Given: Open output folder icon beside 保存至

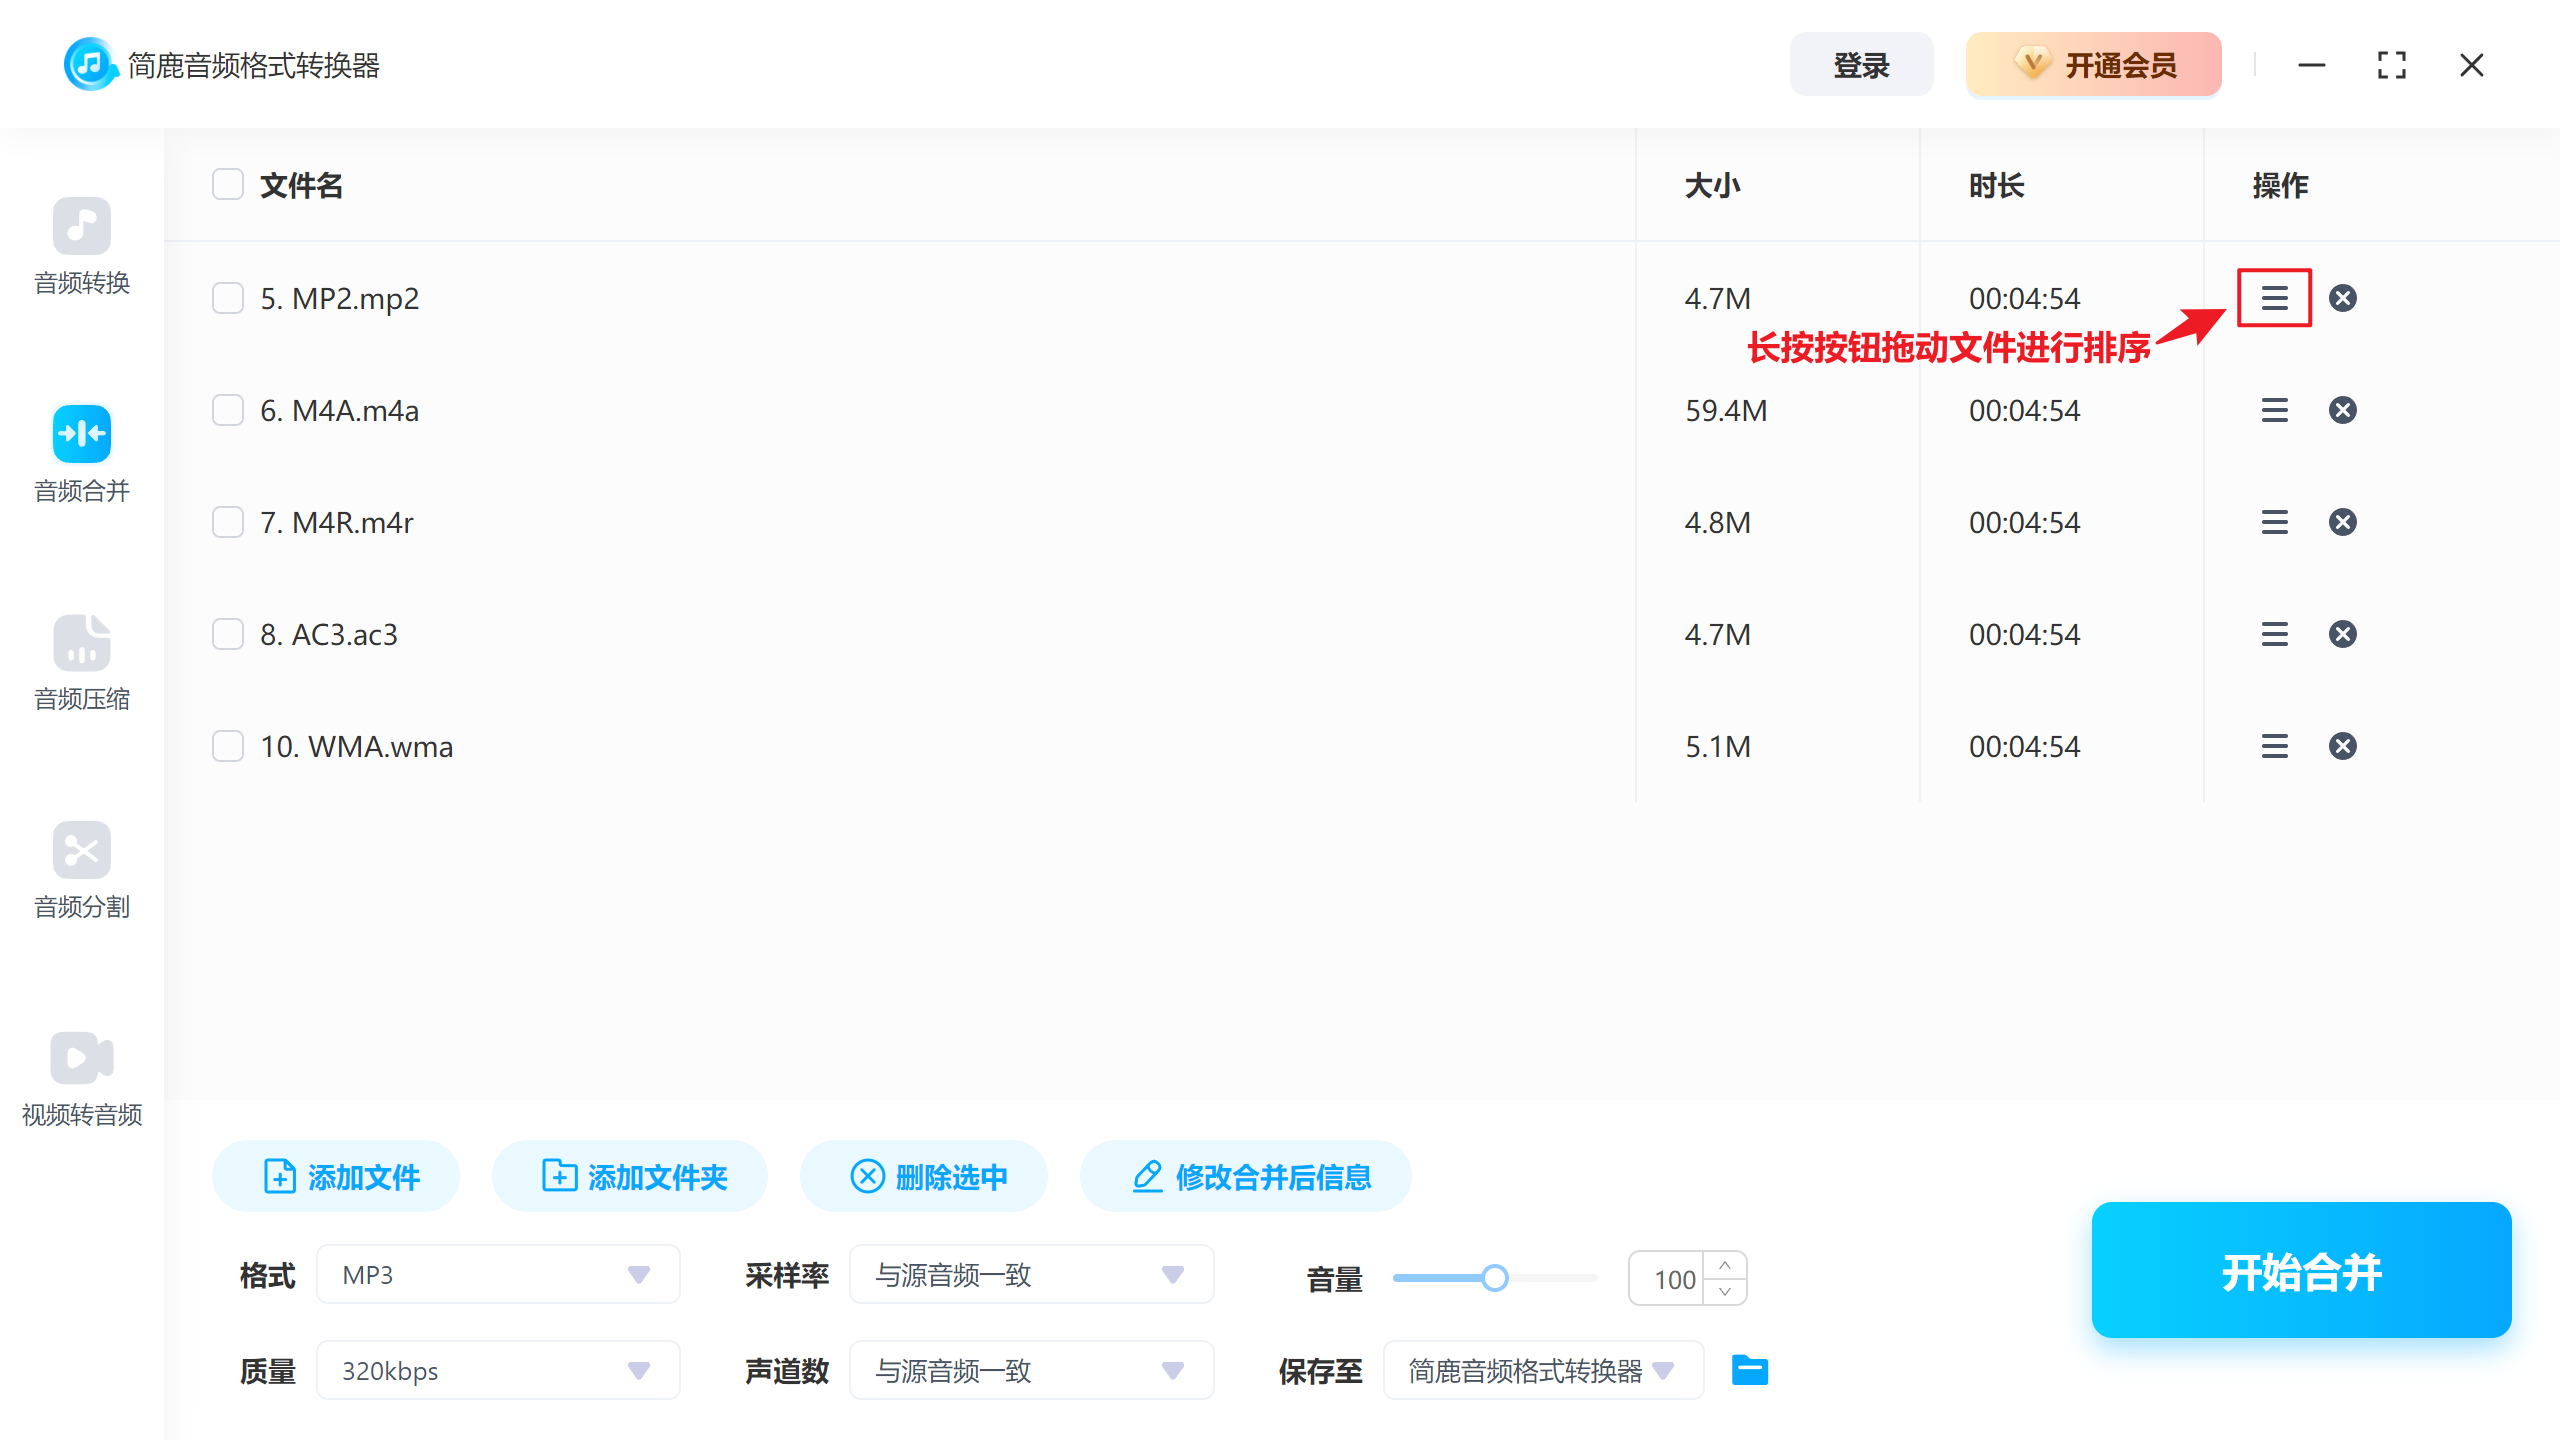Looking at the screenshot, I should click(x=1749, y=1370).
